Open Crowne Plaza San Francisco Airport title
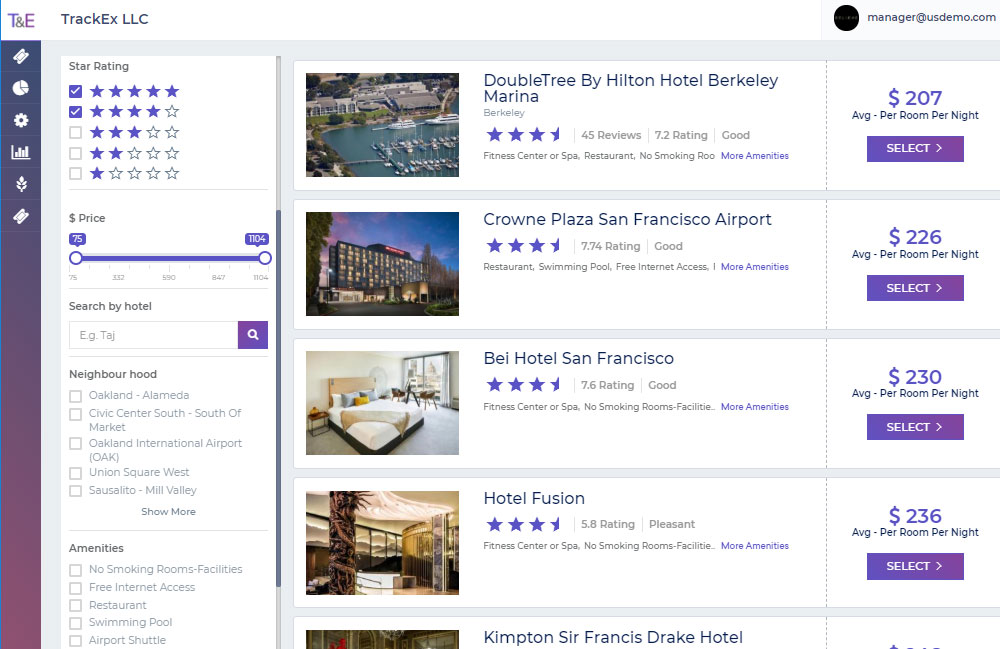This screenshot has height=649, width=1000. point(628,219)
